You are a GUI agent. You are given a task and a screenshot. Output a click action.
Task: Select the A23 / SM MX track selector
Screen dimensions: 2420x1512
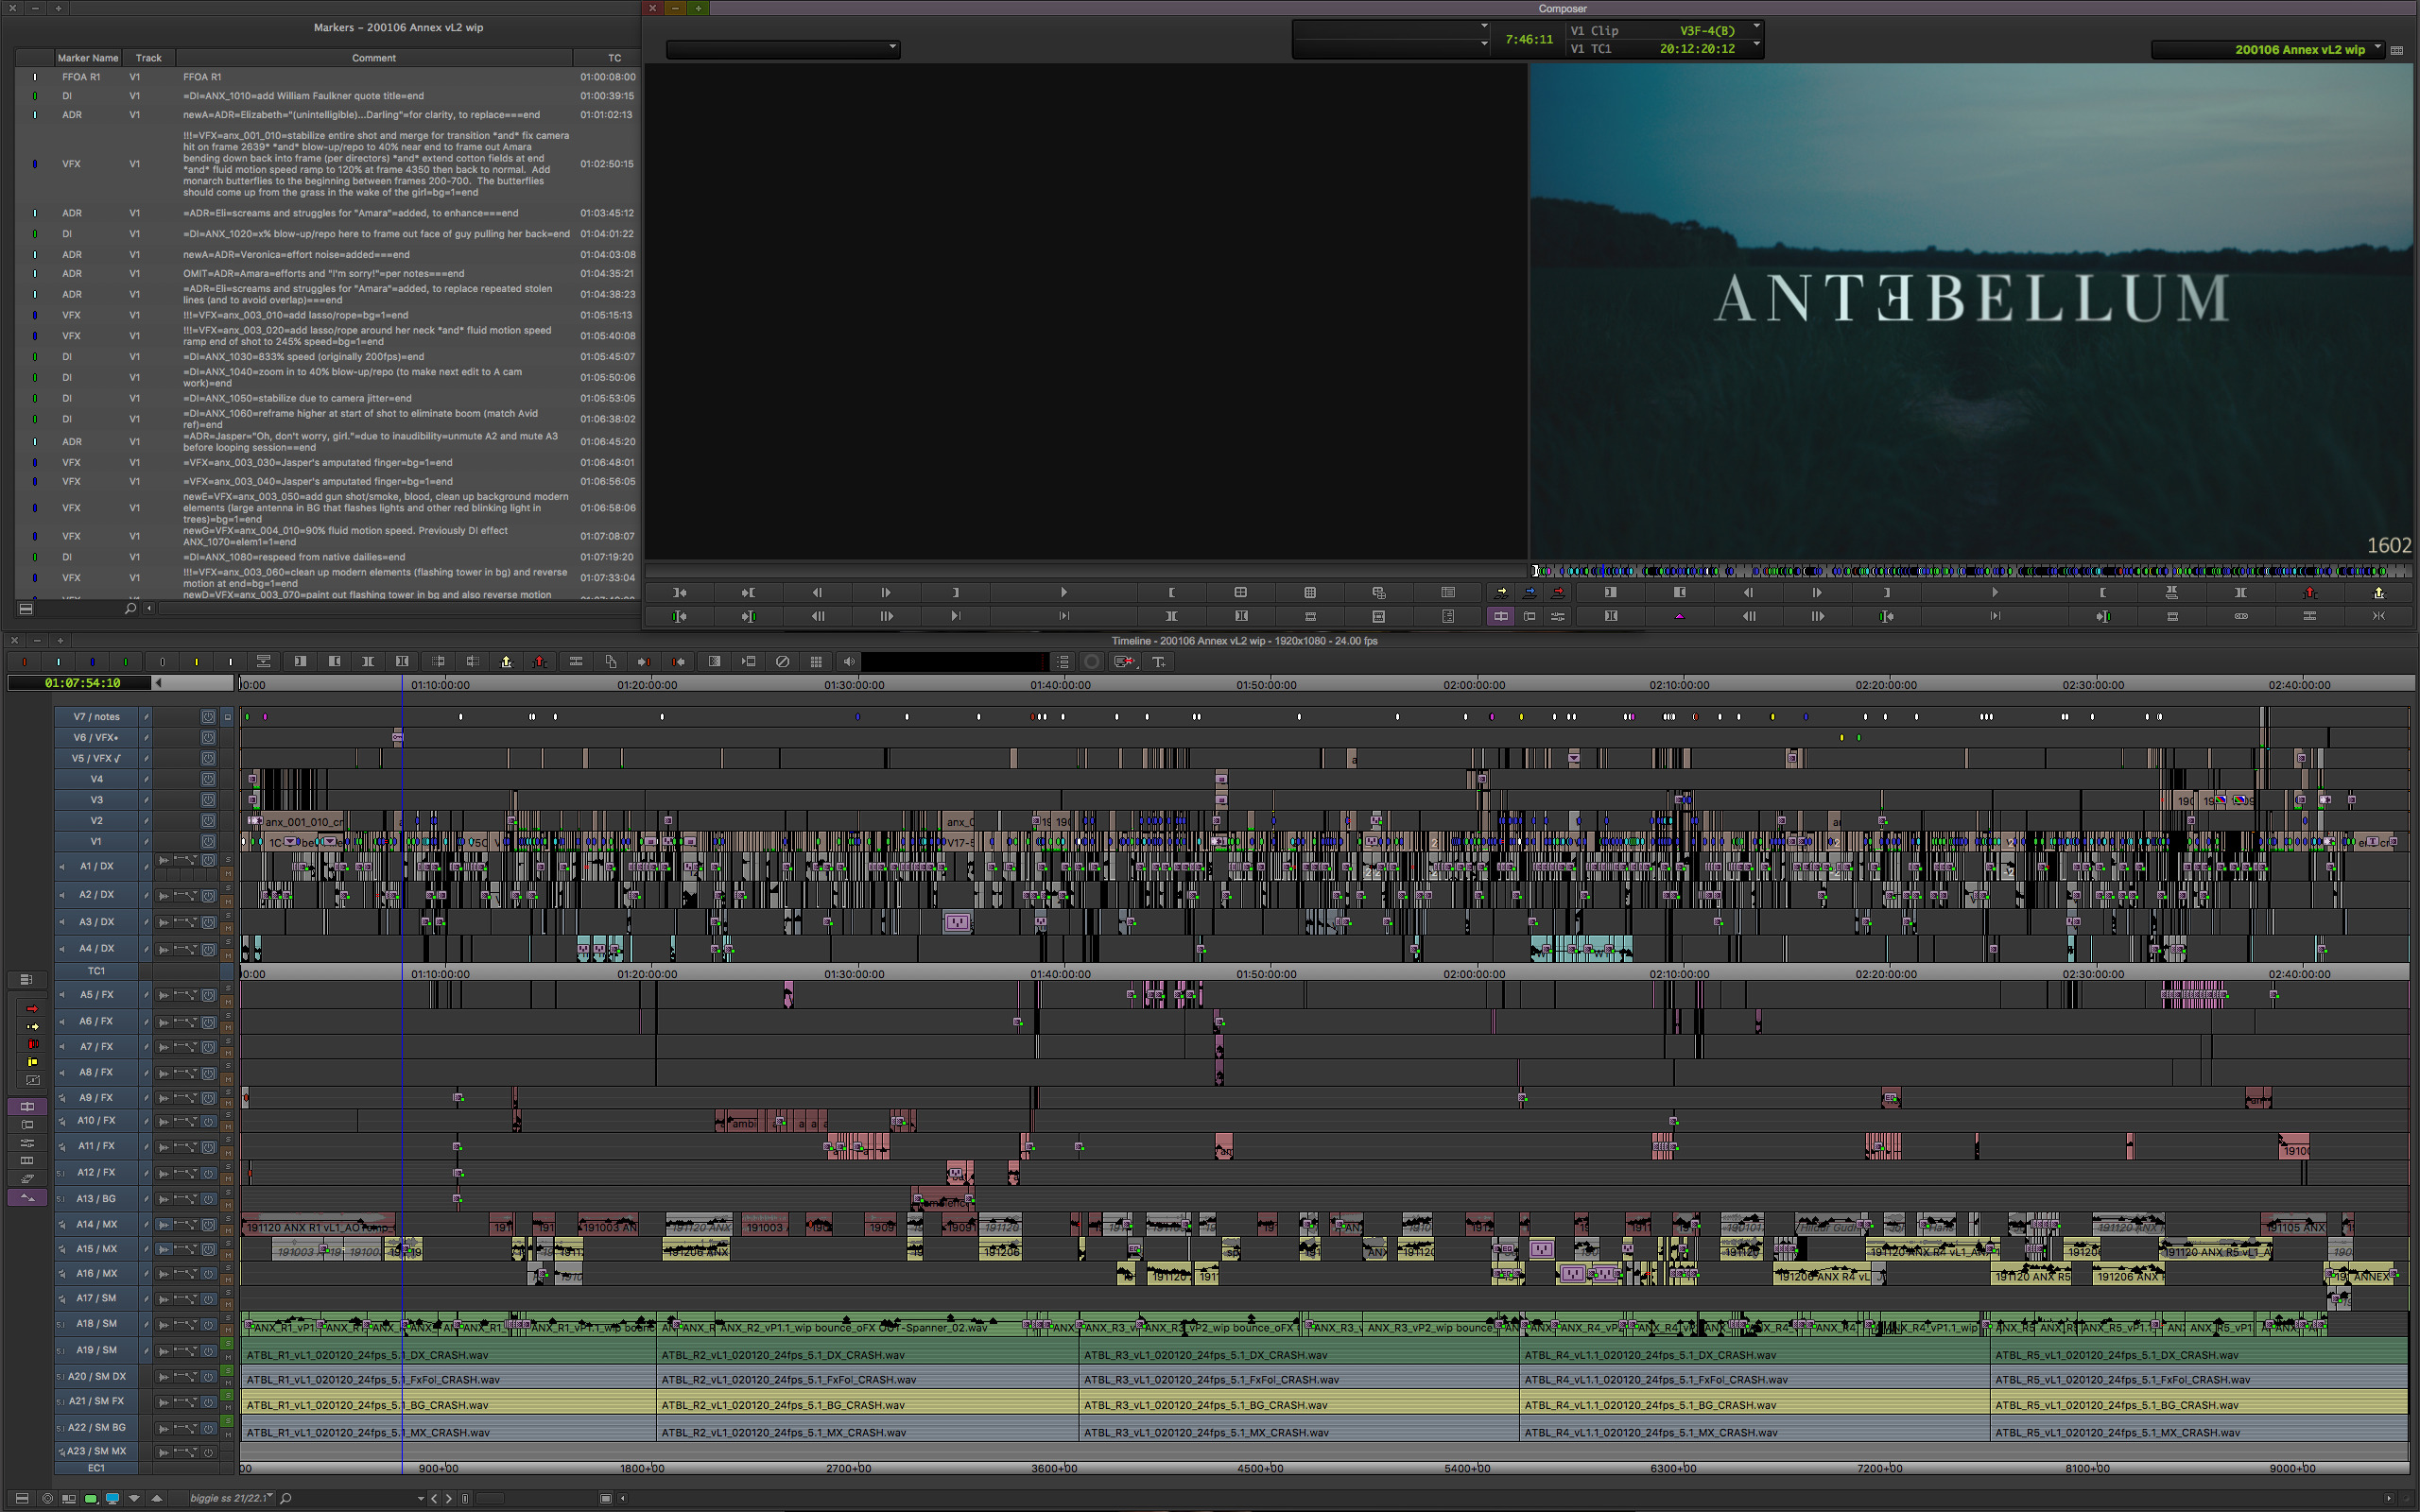pos(96,1451)
